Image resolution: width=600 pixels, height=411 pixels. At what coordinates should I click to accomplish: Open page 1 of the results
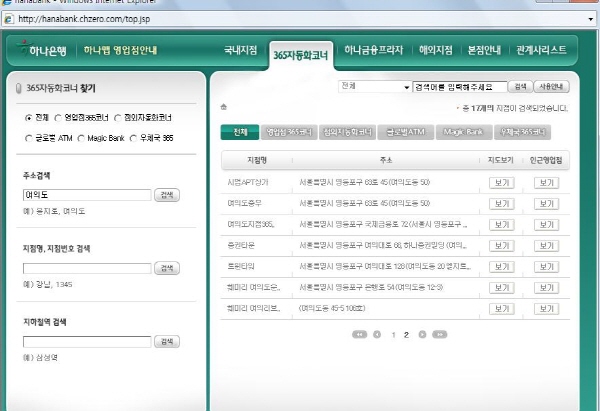(x=393, y=334)
